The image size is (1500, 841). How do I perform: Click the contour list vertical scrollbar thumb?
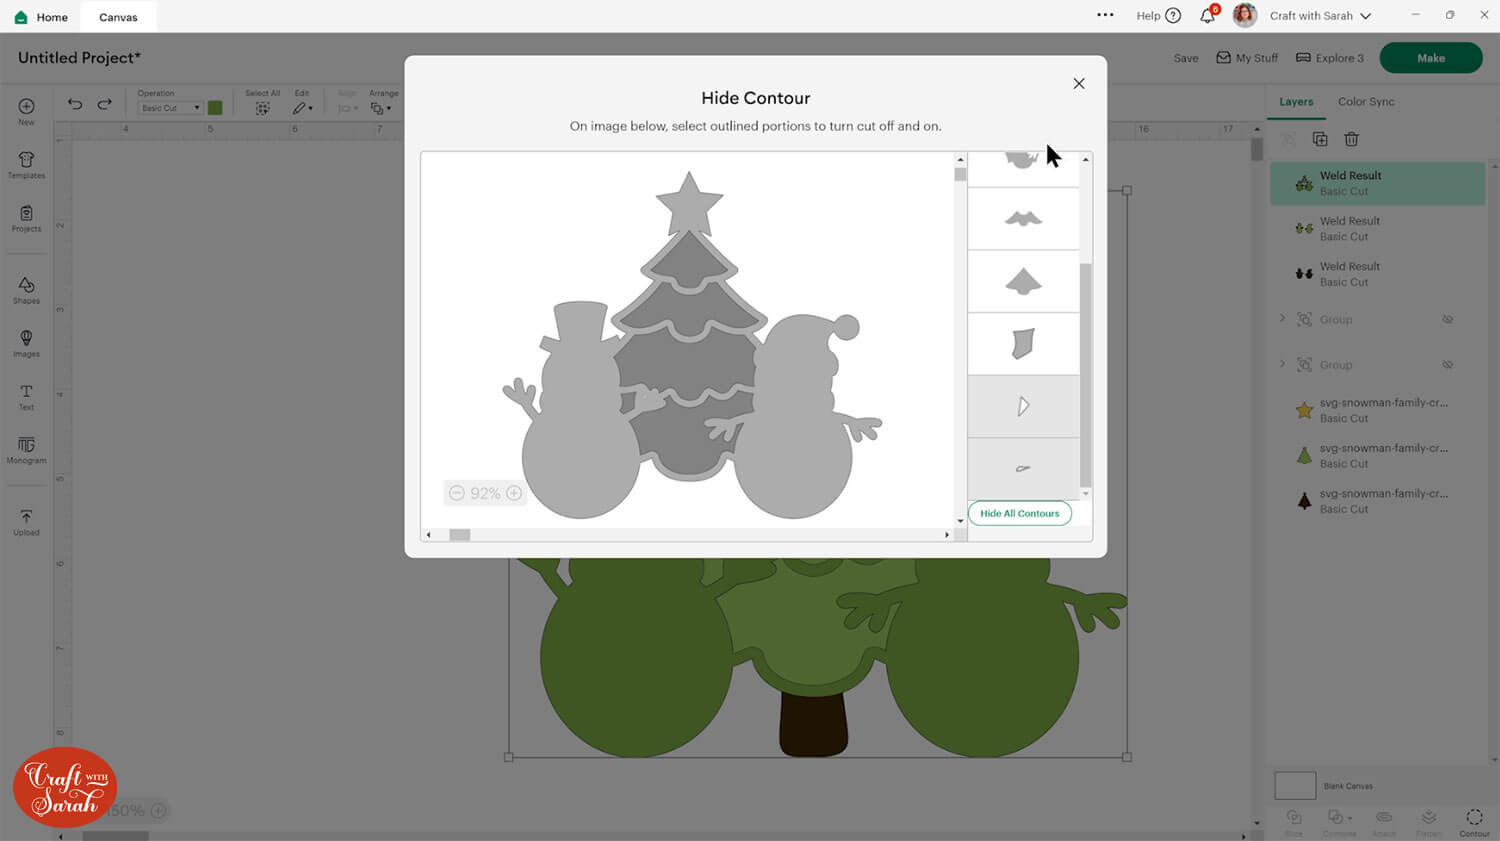click(x=1085, y=375)
